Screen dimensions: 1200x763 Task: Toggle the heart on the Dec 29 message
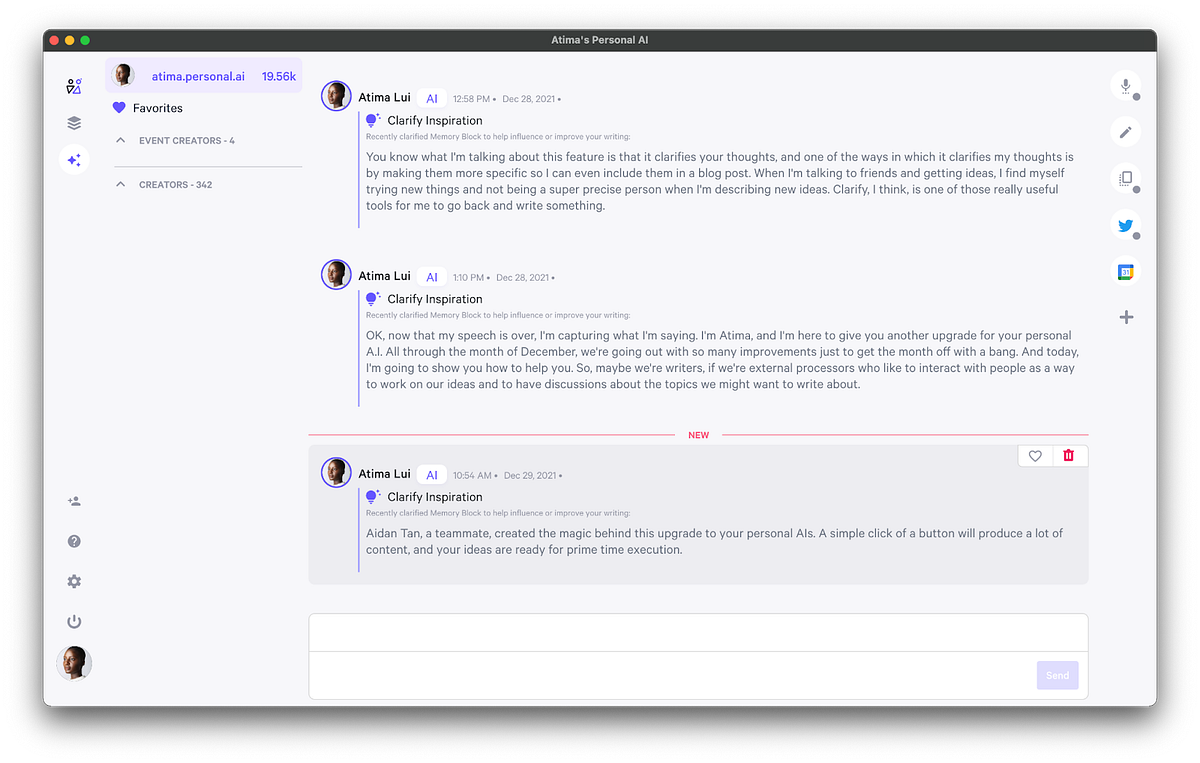pyautogui.click(x=1034, y=455)
